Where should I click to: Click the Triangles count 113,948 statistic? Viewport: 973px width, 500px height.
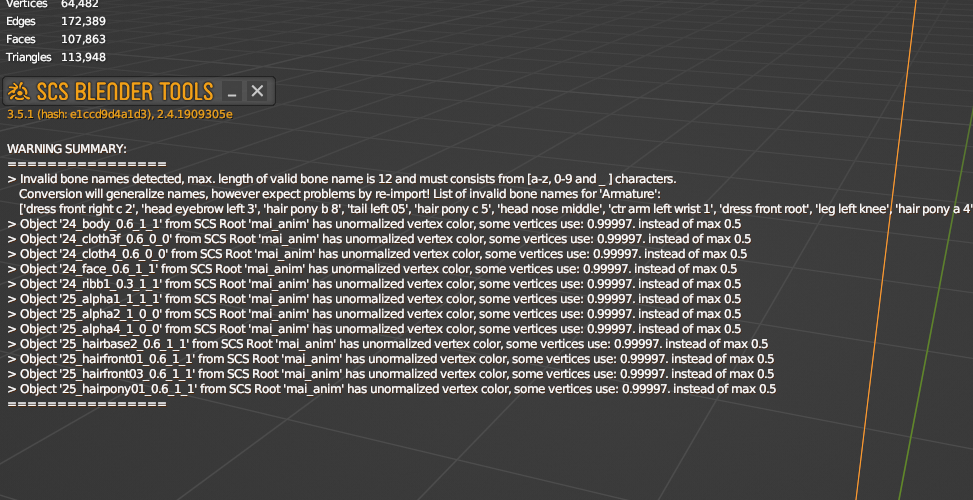56,57
